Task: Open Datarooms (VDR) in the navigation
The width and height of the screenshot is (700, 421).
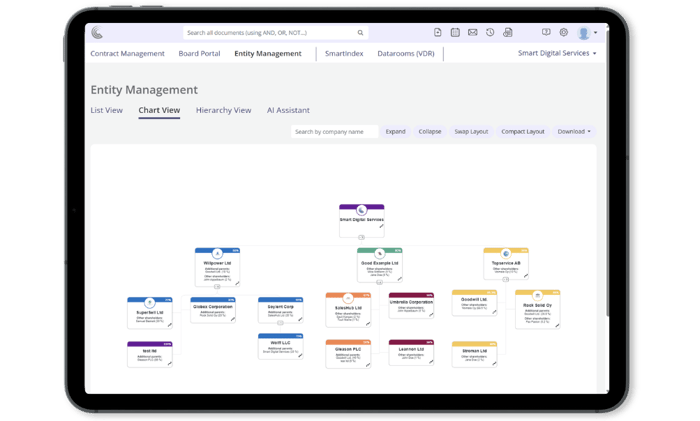Action: [x=406, y=54]
